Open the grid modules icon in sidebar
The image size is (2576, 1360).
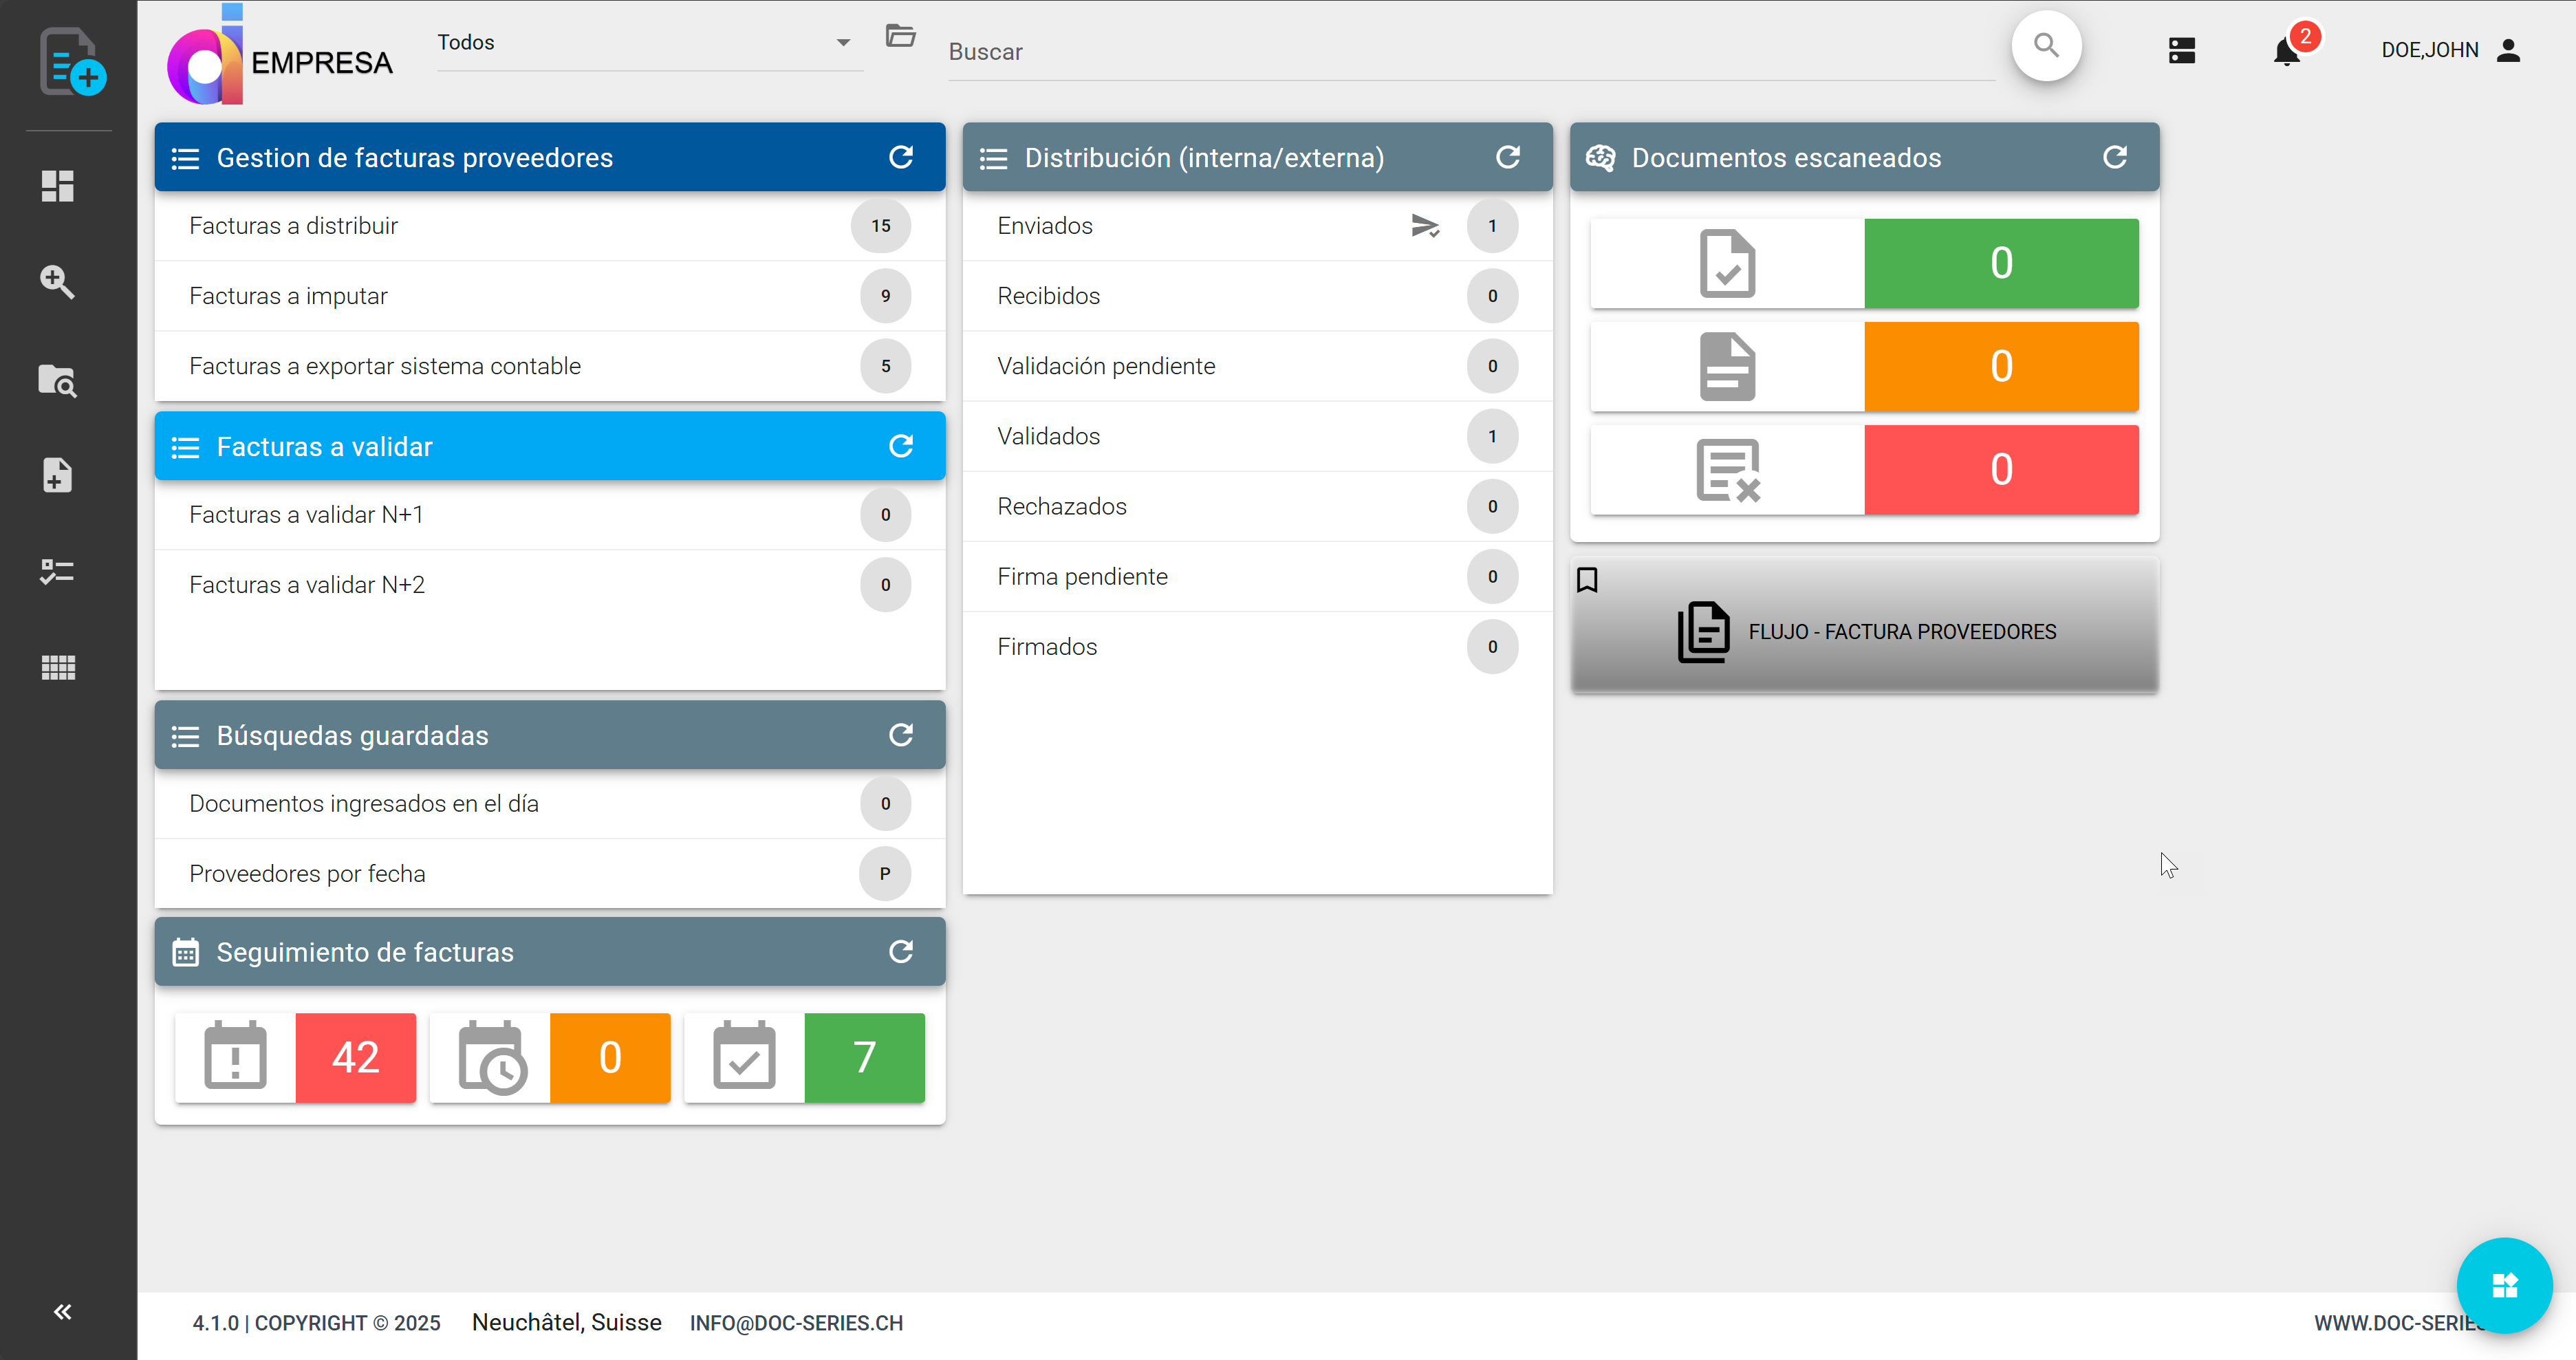click(57, 667)
